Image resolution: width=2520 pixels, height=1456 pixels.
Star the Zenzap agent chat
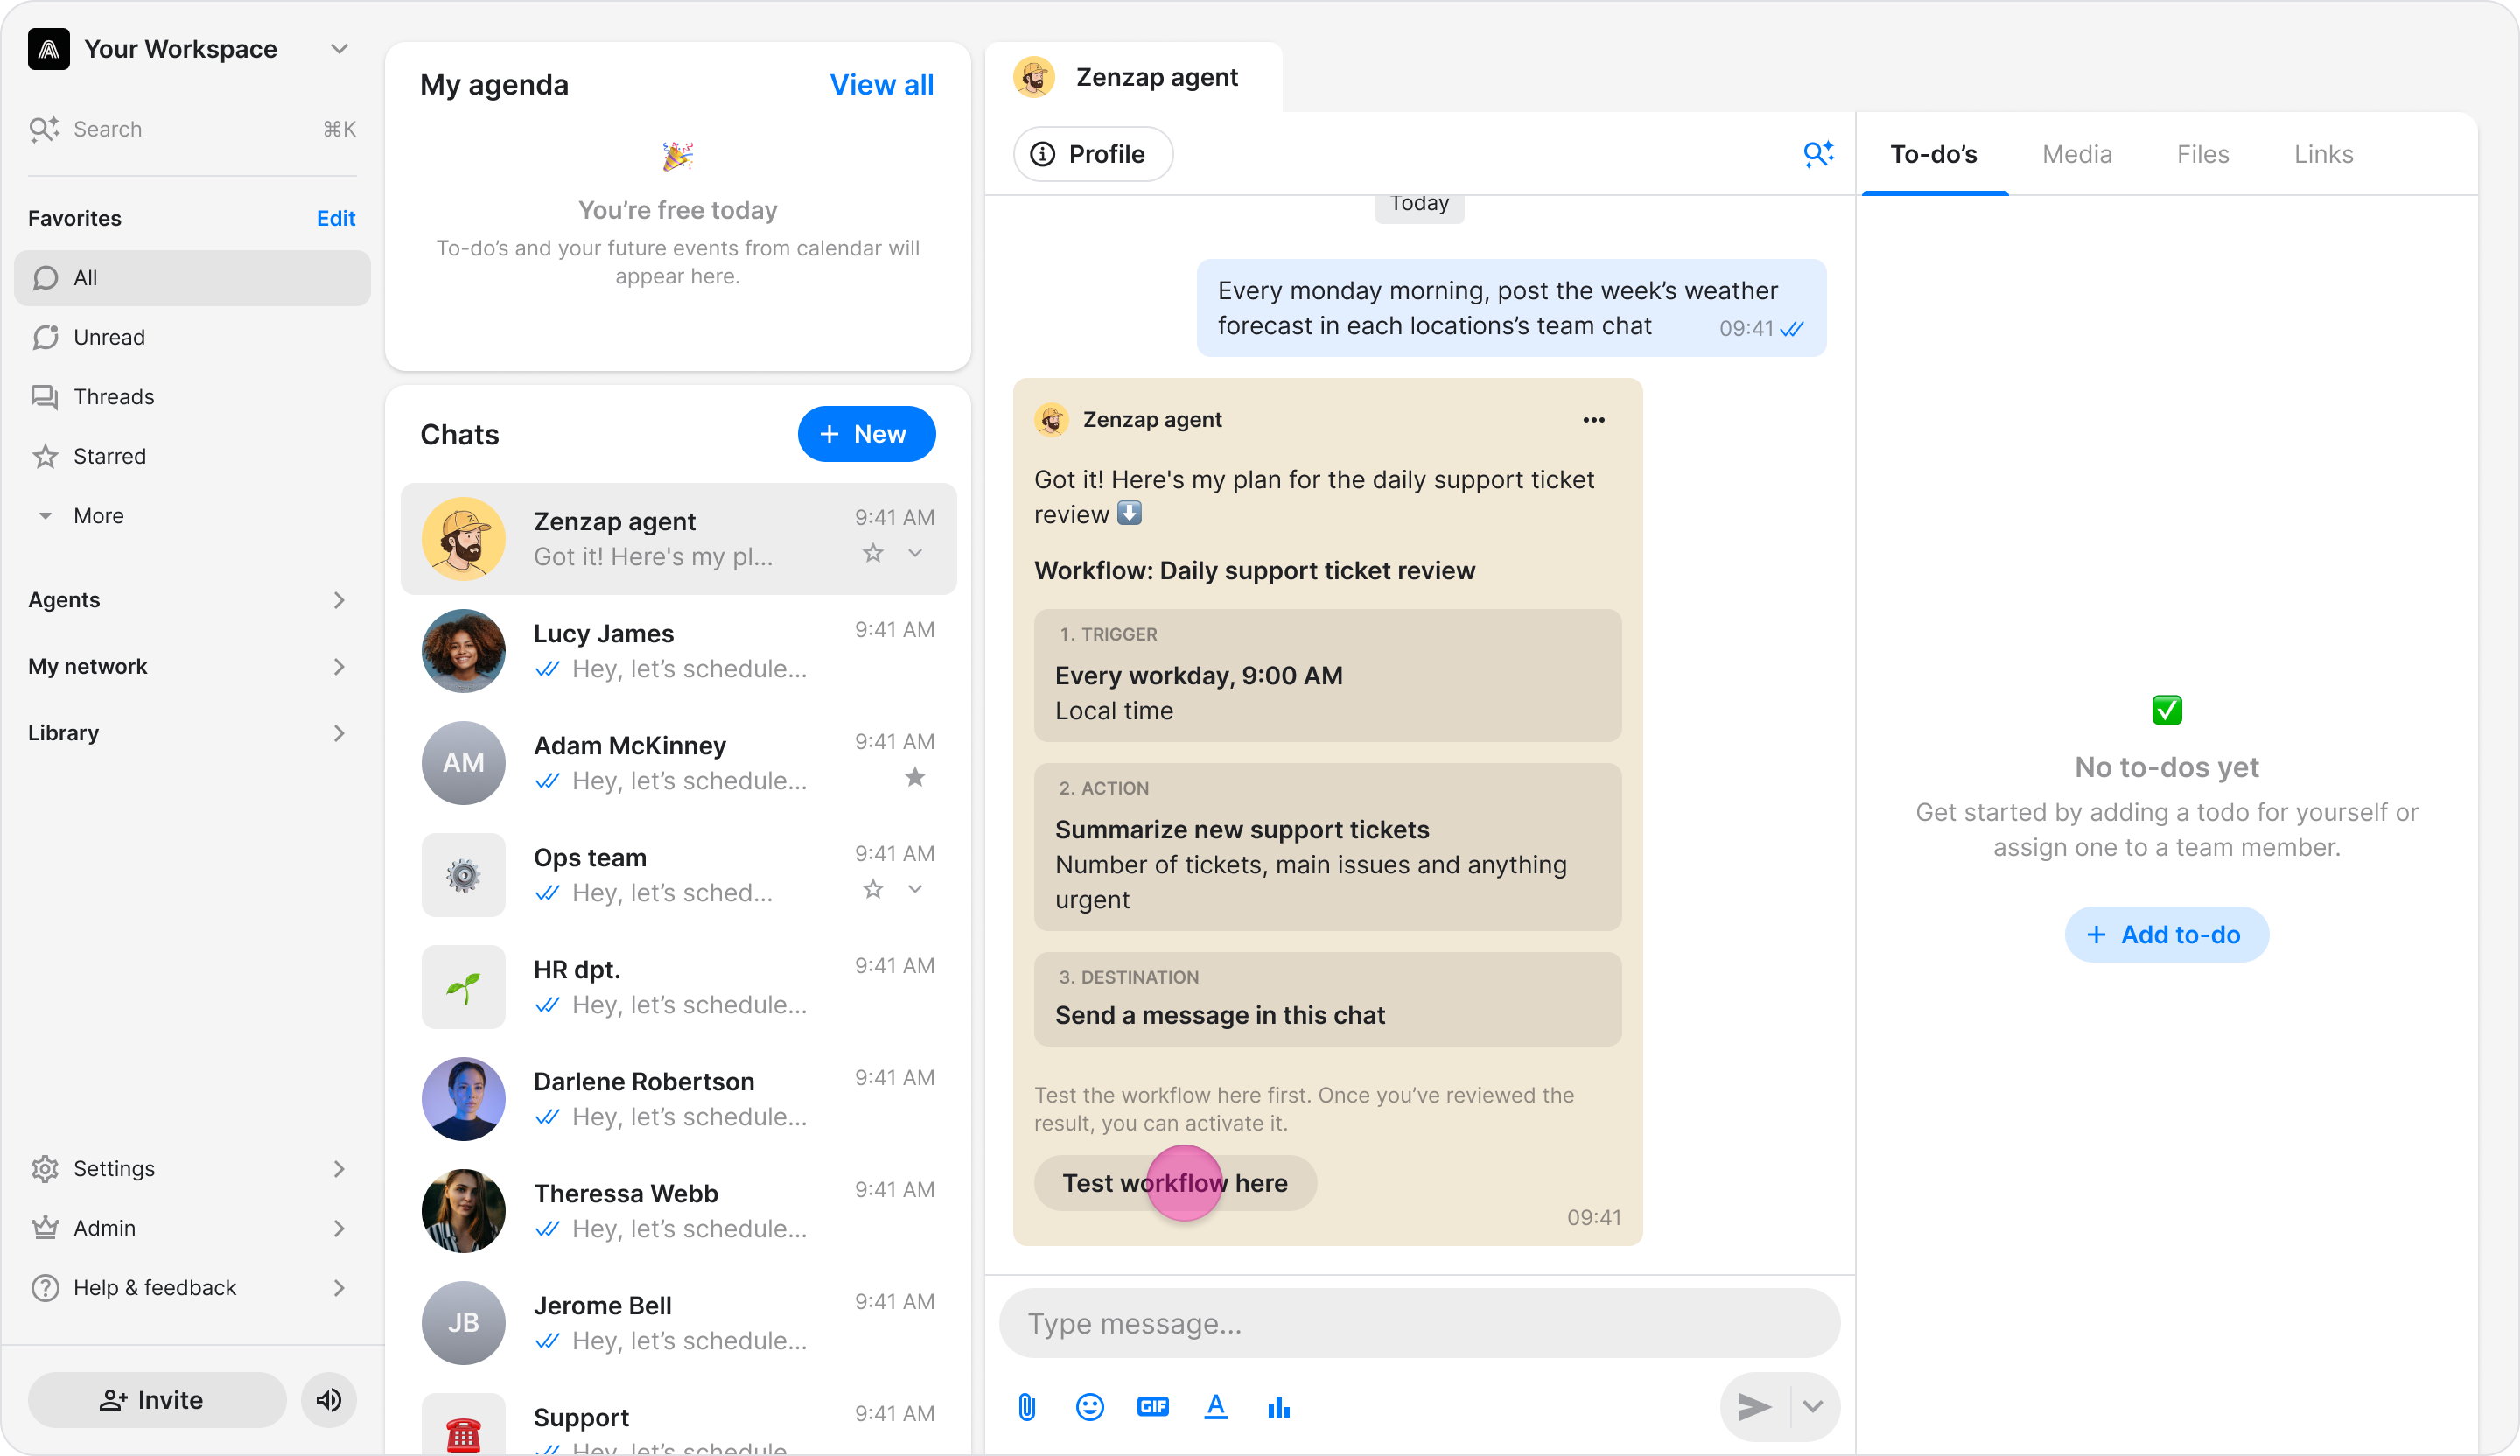click(873, 553)
